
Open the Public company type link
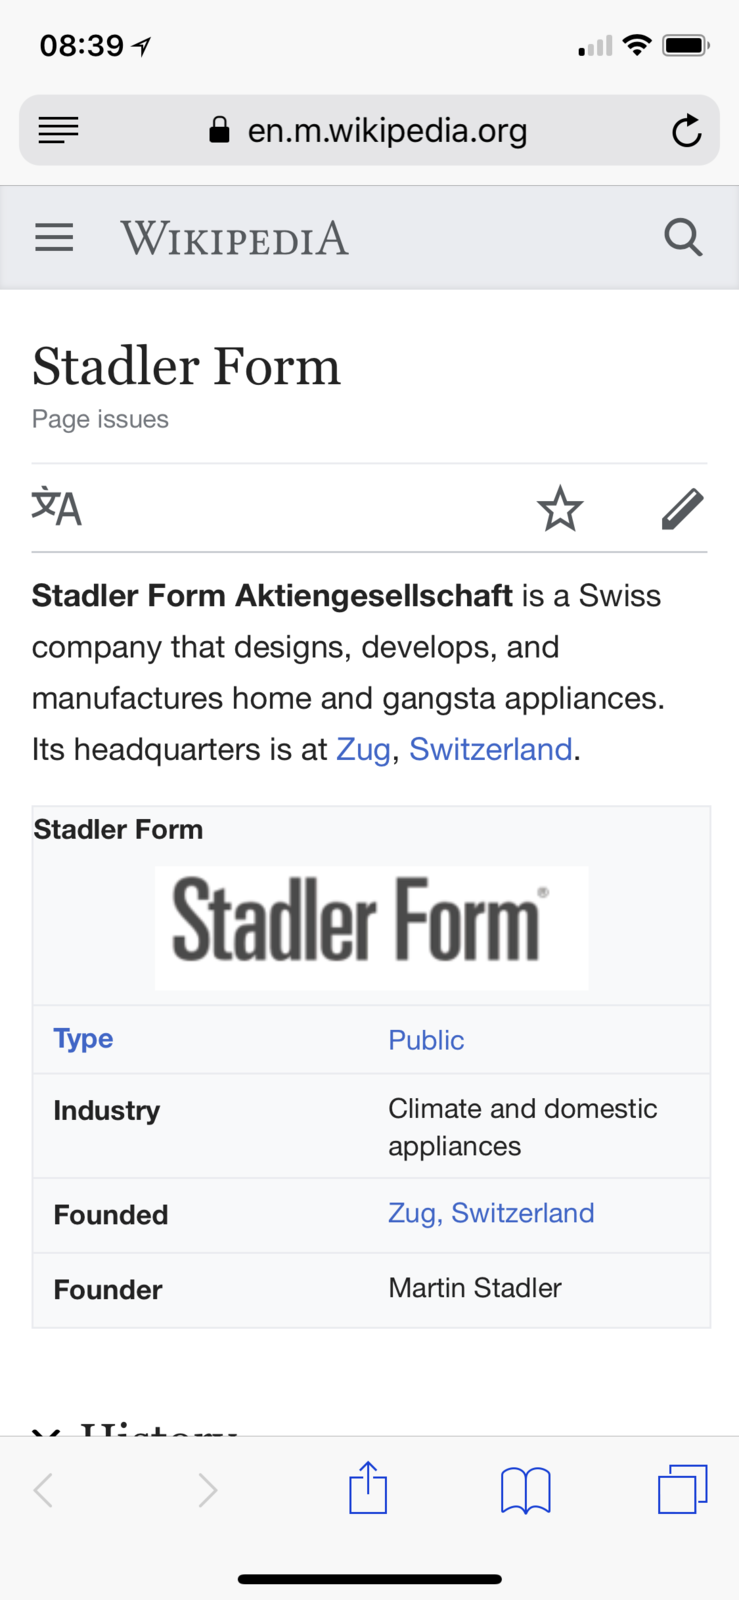426,1040
